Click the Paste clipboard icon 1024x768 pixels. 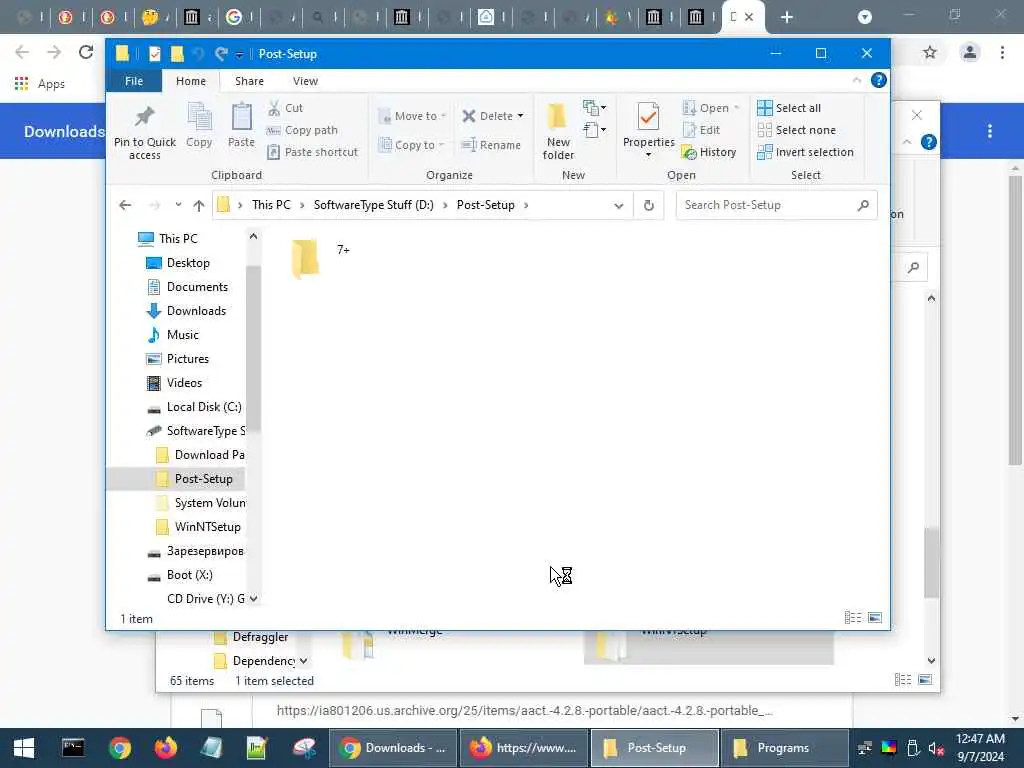pos(241,125)
